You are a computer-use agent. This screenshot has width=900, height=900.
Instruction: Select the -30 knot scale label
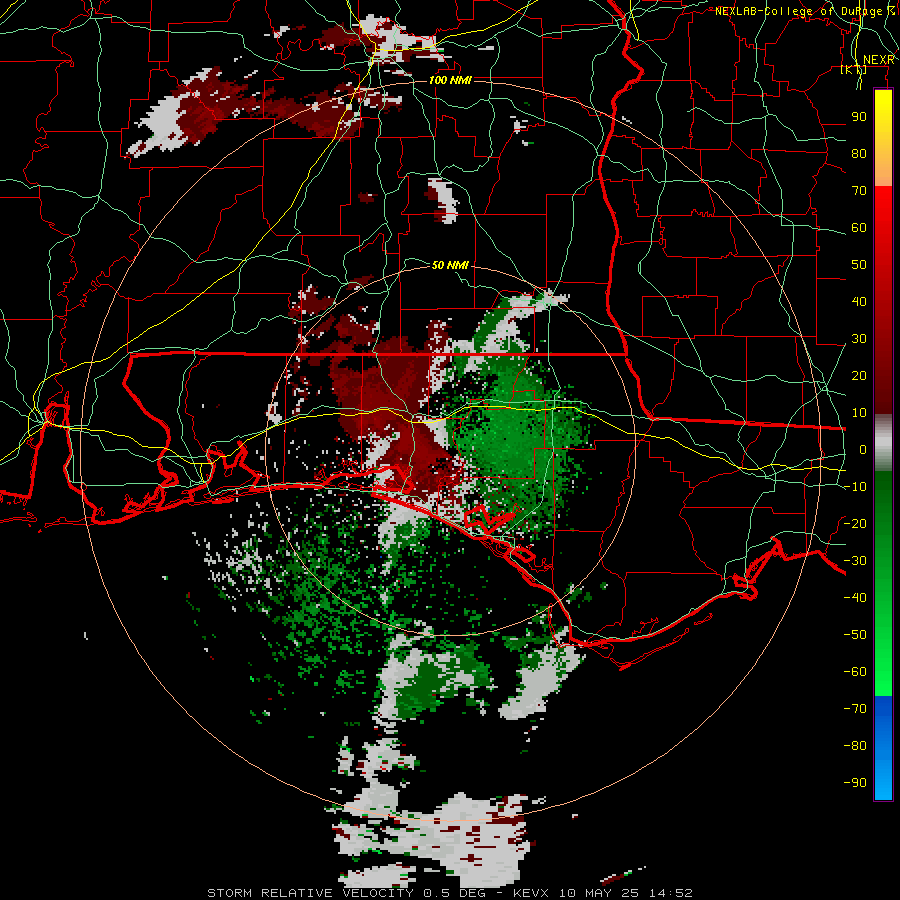tap(855, 561)
